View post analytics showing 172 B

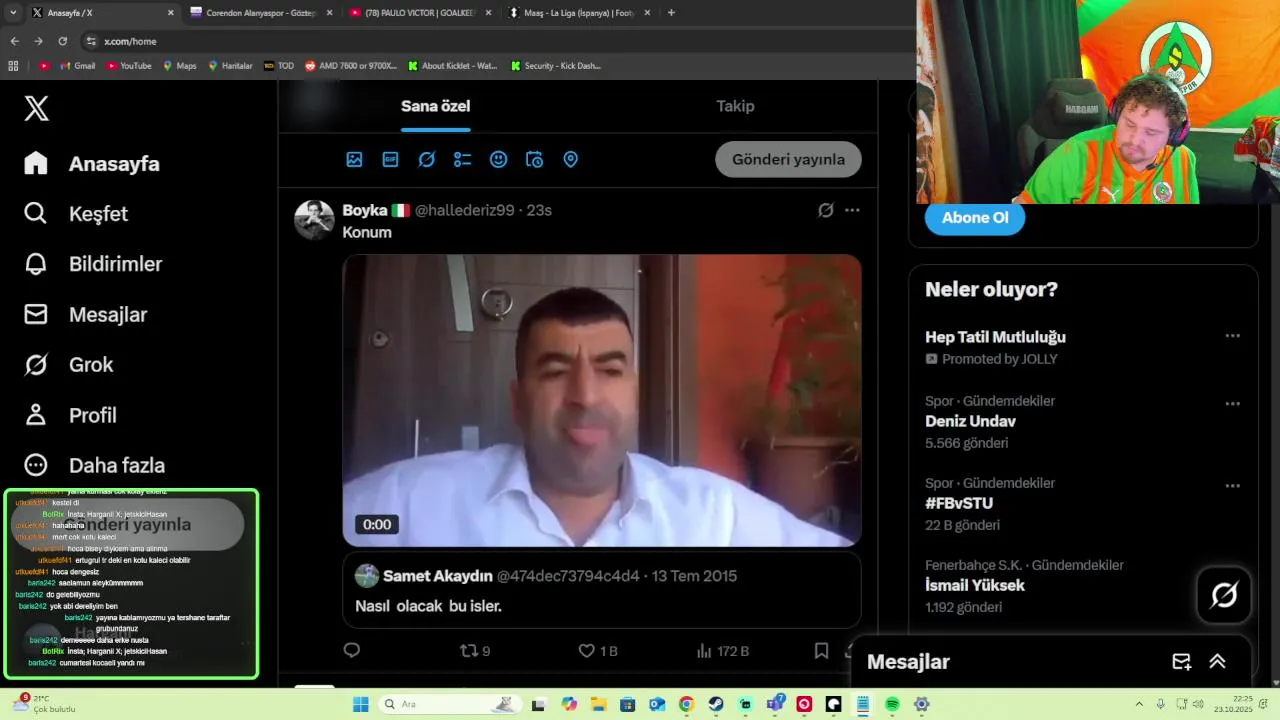[722, 651]
